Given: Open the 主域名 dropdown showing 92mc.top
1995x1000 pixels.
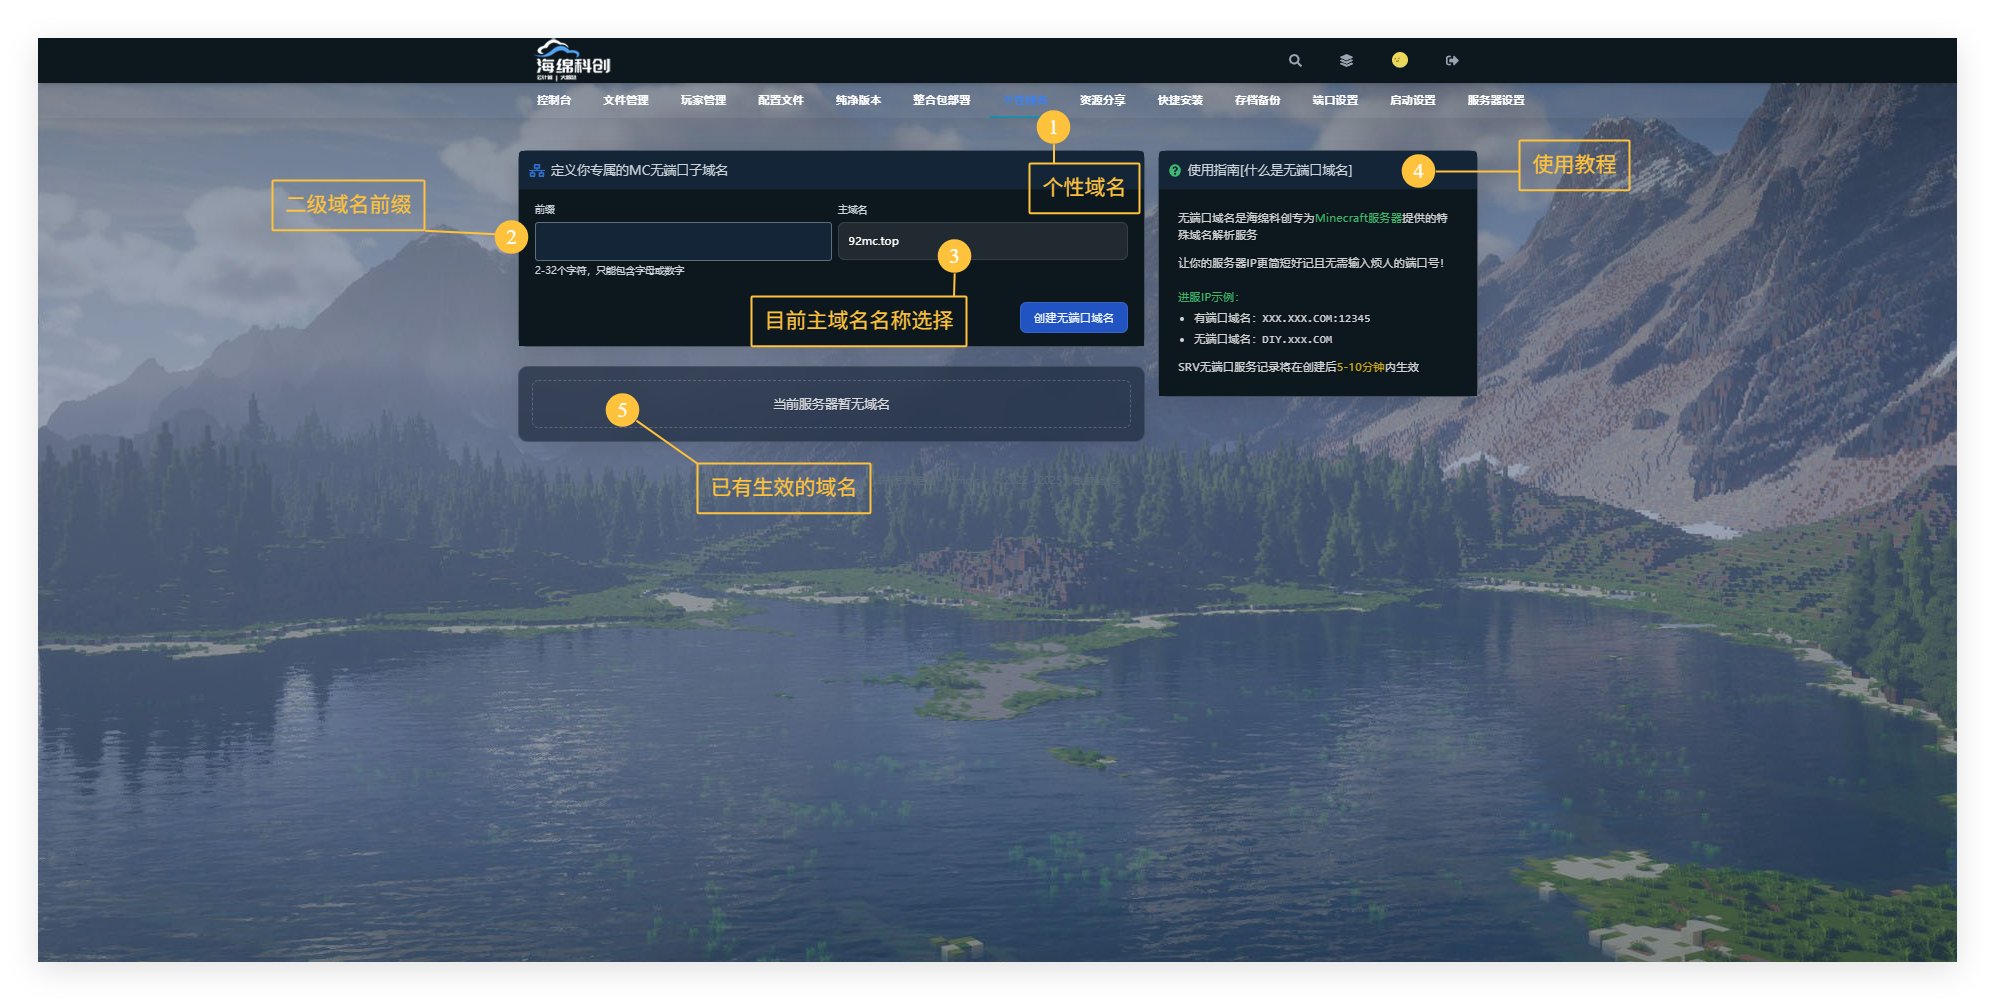Looking at the screenshot, I should pos(981,241).
